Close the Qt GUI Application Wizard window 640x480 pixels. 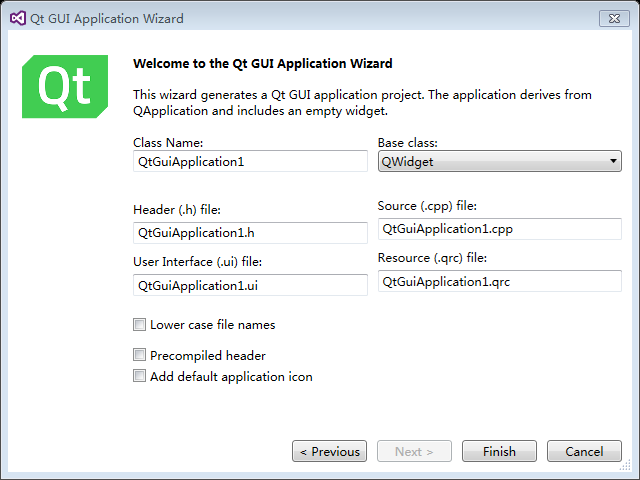point(614,19)
